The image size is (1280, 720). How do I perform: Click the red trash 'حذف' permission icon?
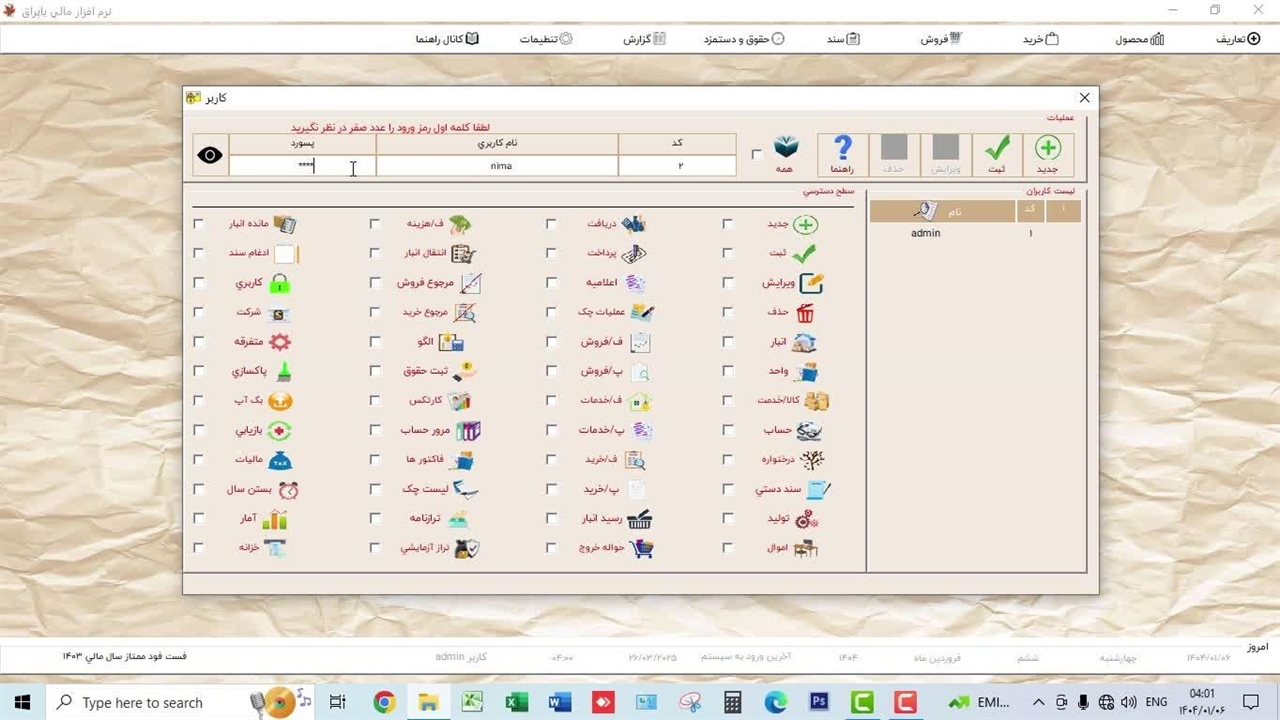[x=805, y=313]
